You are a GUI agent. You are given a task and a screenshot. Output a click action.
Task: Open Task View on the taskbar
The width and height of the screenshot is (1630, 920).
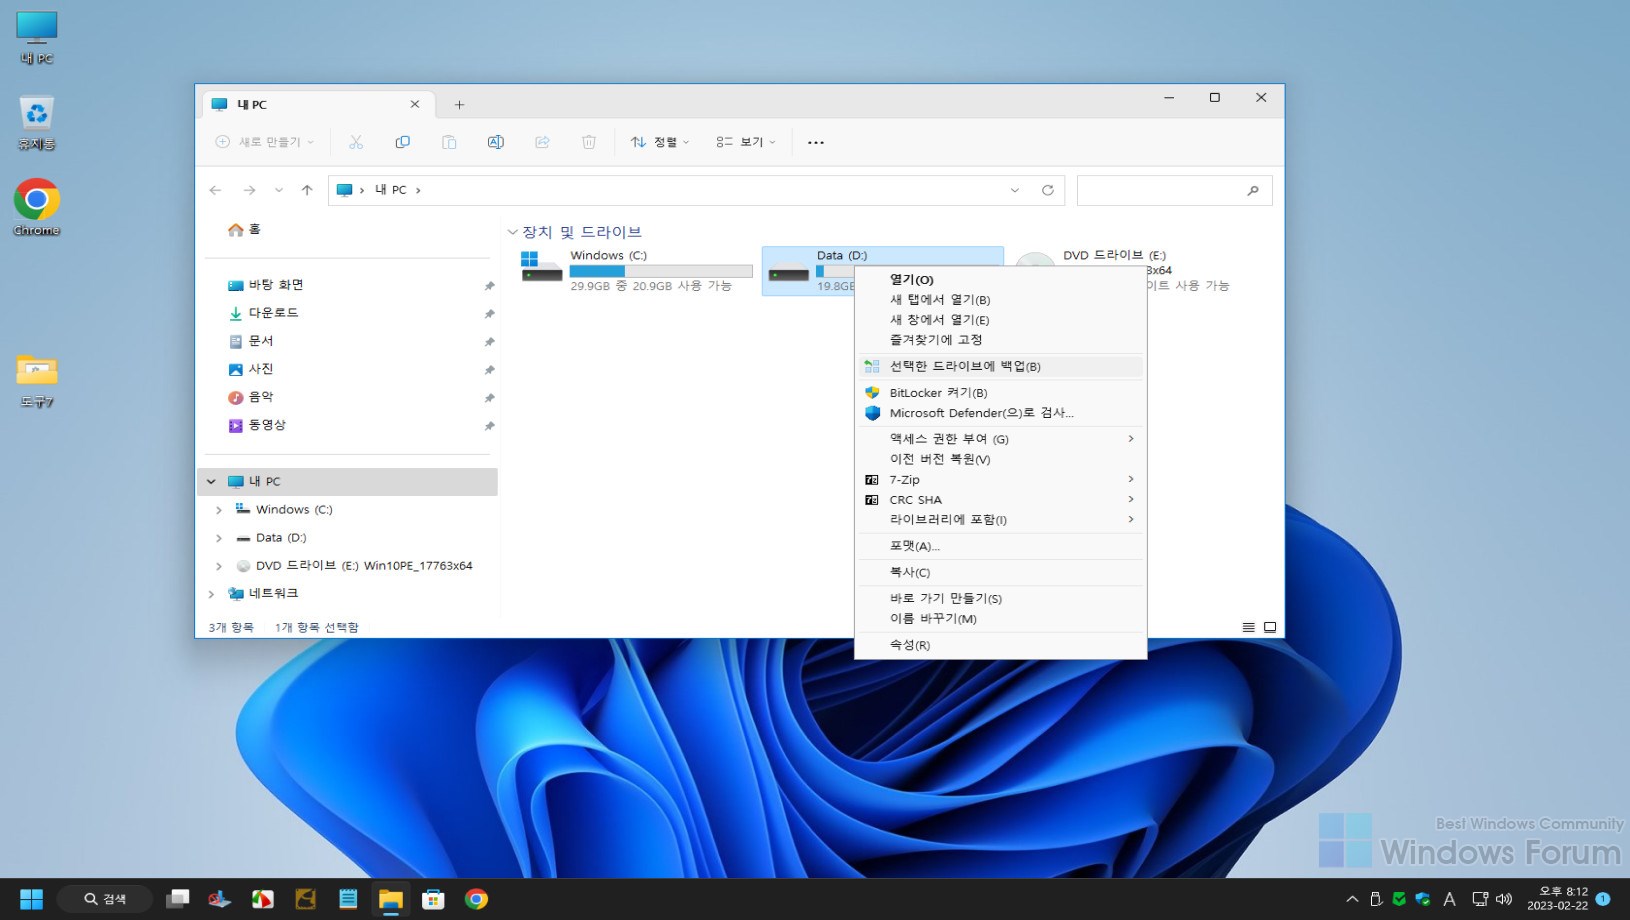(178, 899)
